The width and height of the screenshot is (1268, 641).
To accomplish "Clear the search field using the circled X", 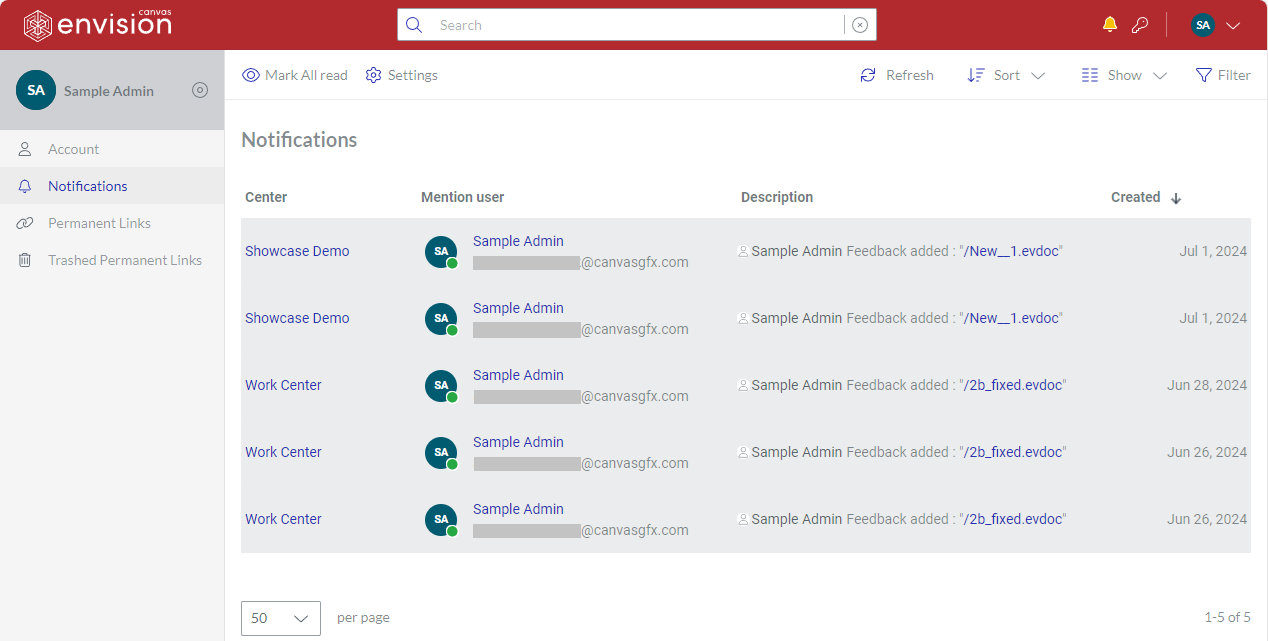I will tap(859, 24).
